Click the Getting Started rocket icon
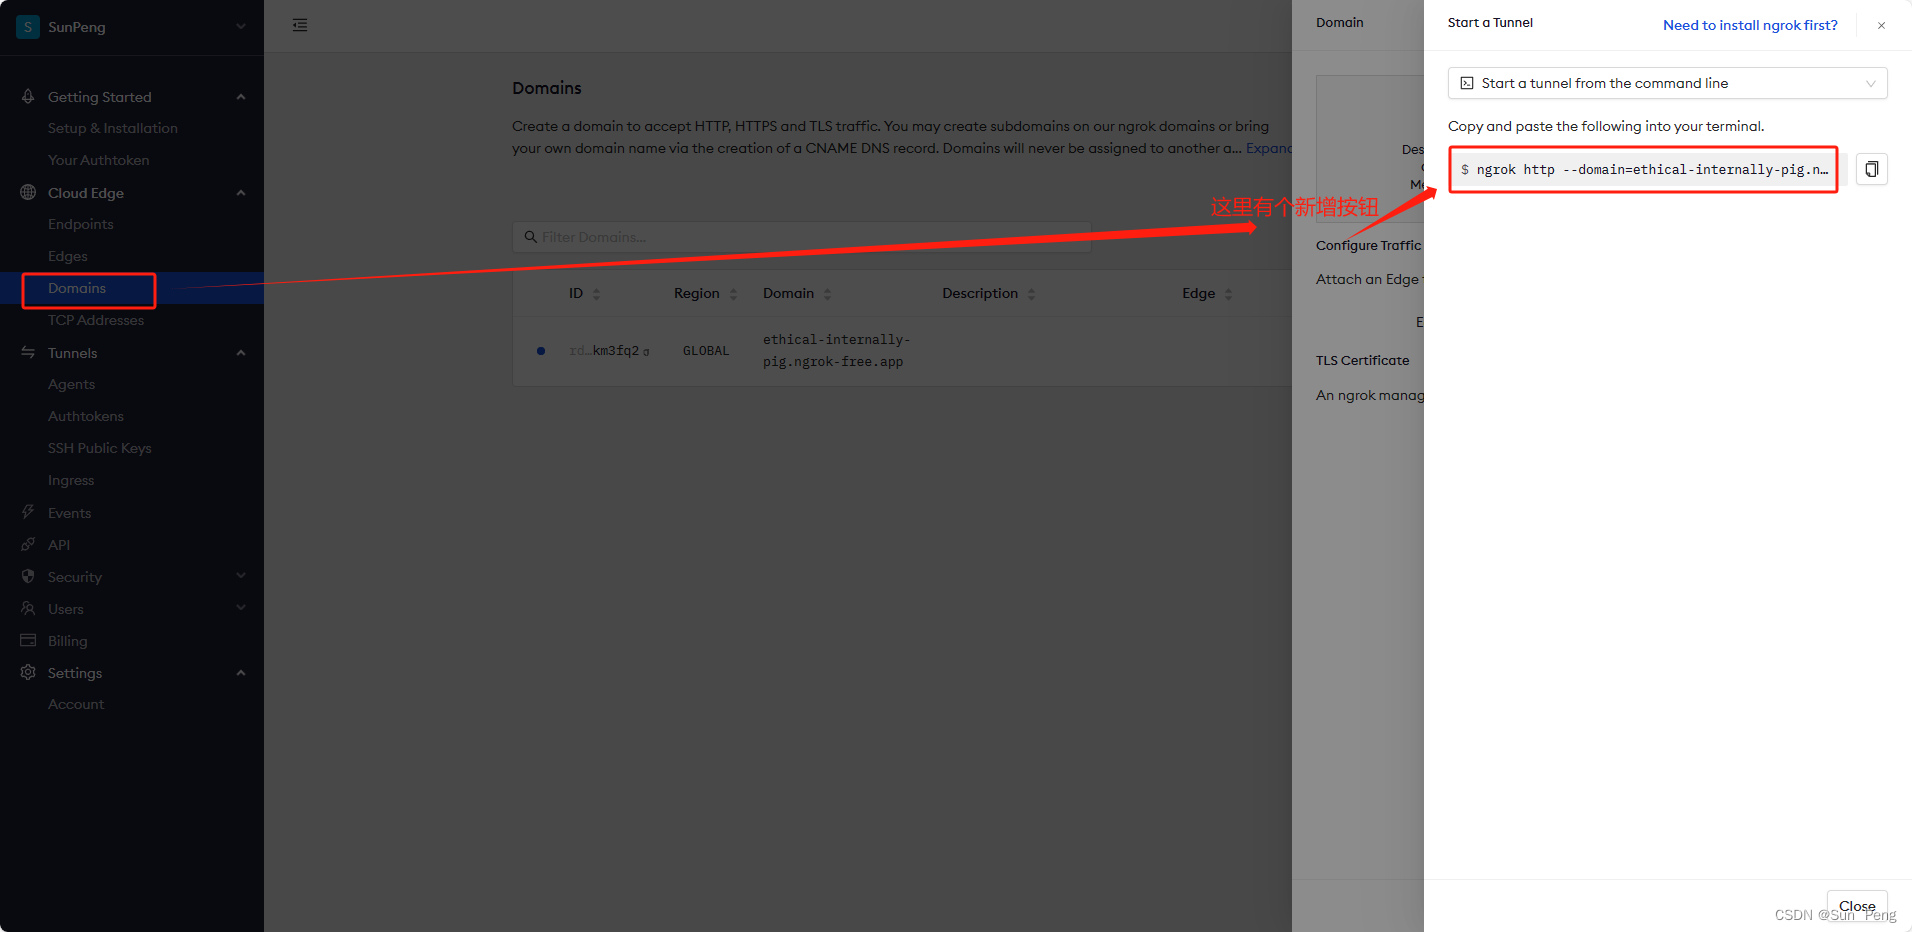Viewport: 1912px width, 932px height. coord(28,97)
